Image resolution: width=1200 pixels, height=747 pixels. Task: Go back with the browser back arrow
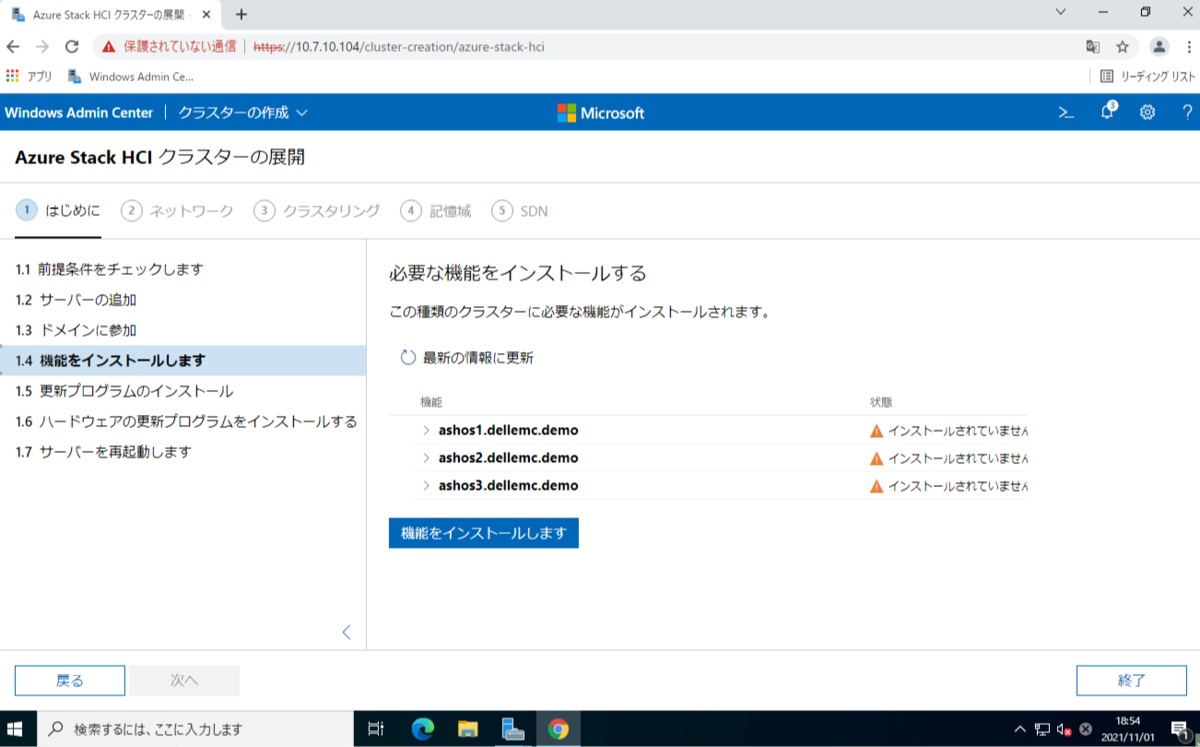click(x=13, y=46)
